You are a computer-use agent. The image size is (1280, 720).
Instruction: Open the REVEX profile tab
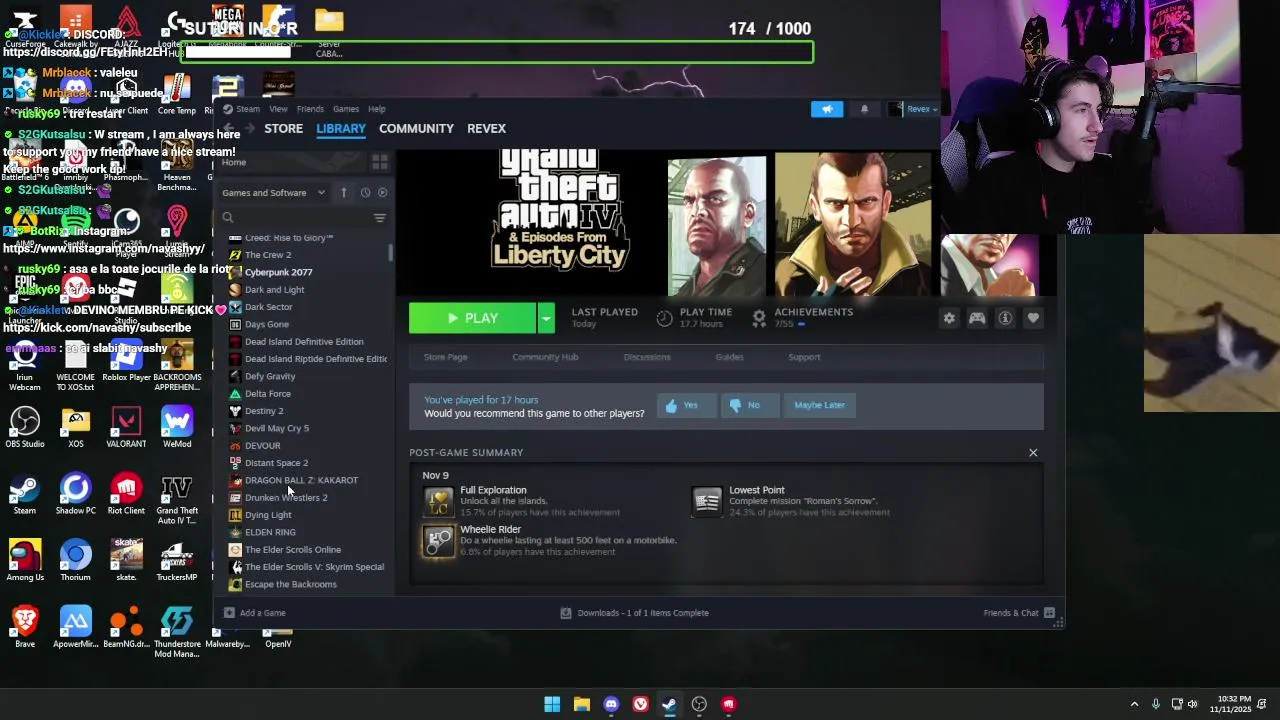pos(487,129)
